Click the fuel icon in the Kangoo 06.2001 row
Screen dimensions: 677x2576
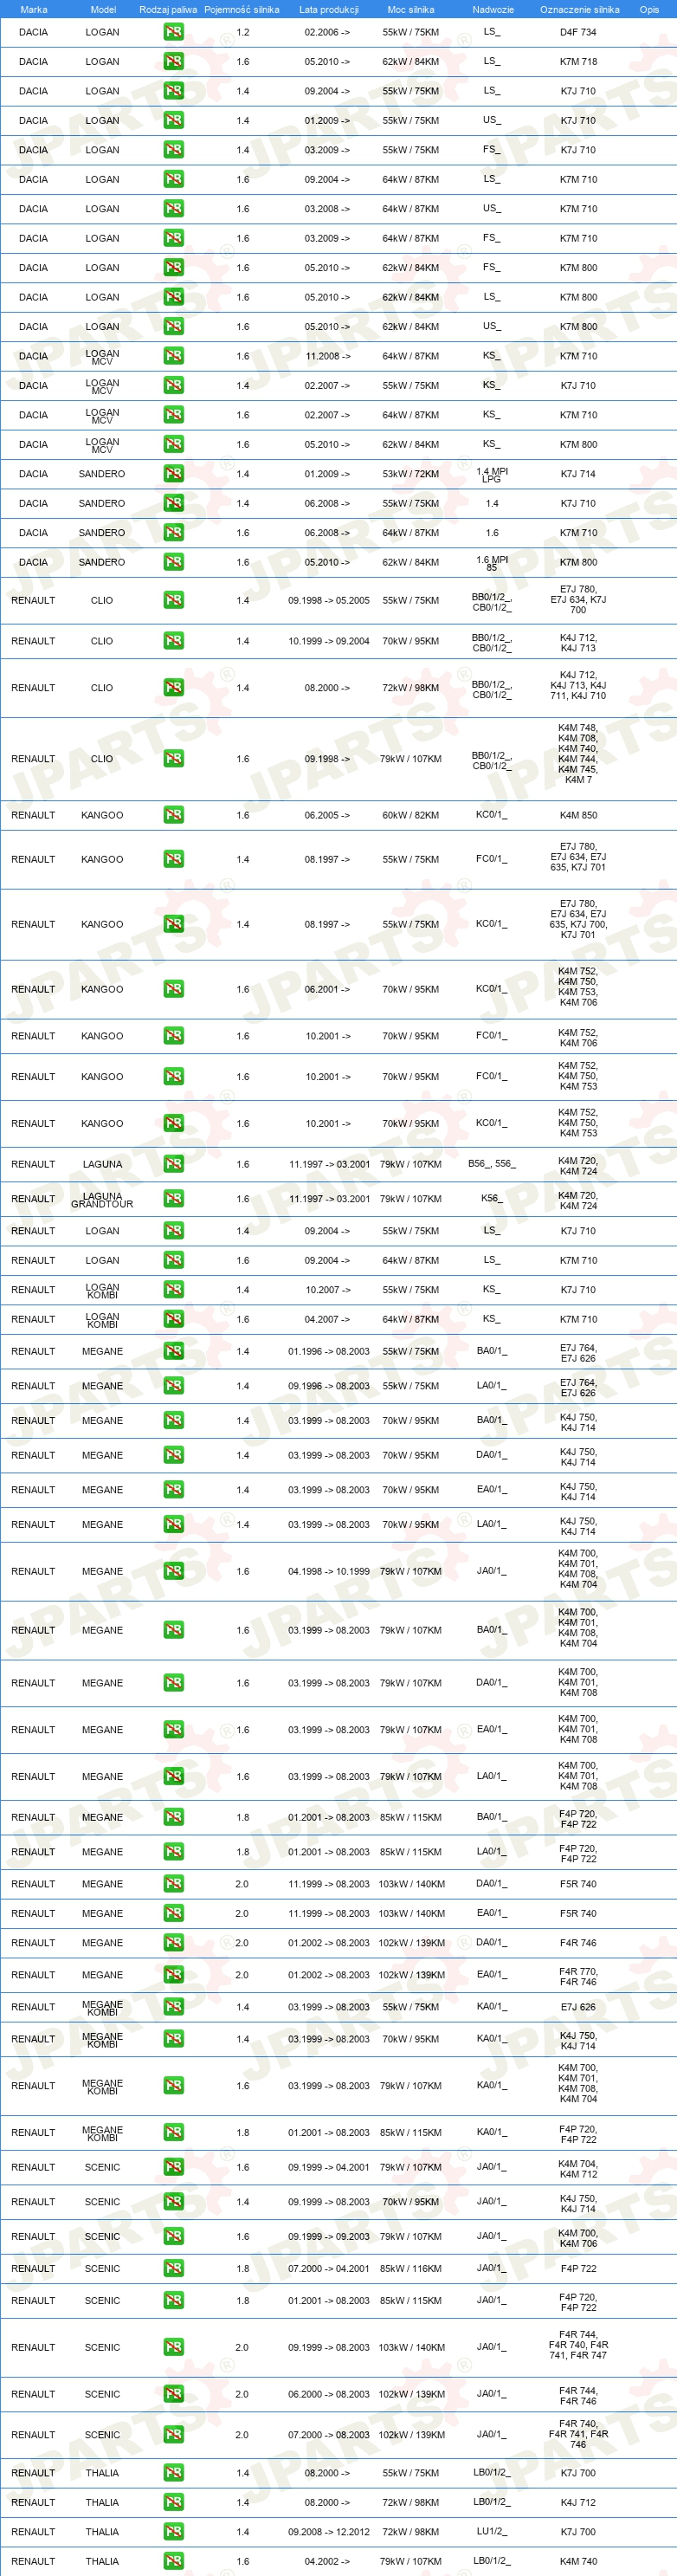pos(173,989)
